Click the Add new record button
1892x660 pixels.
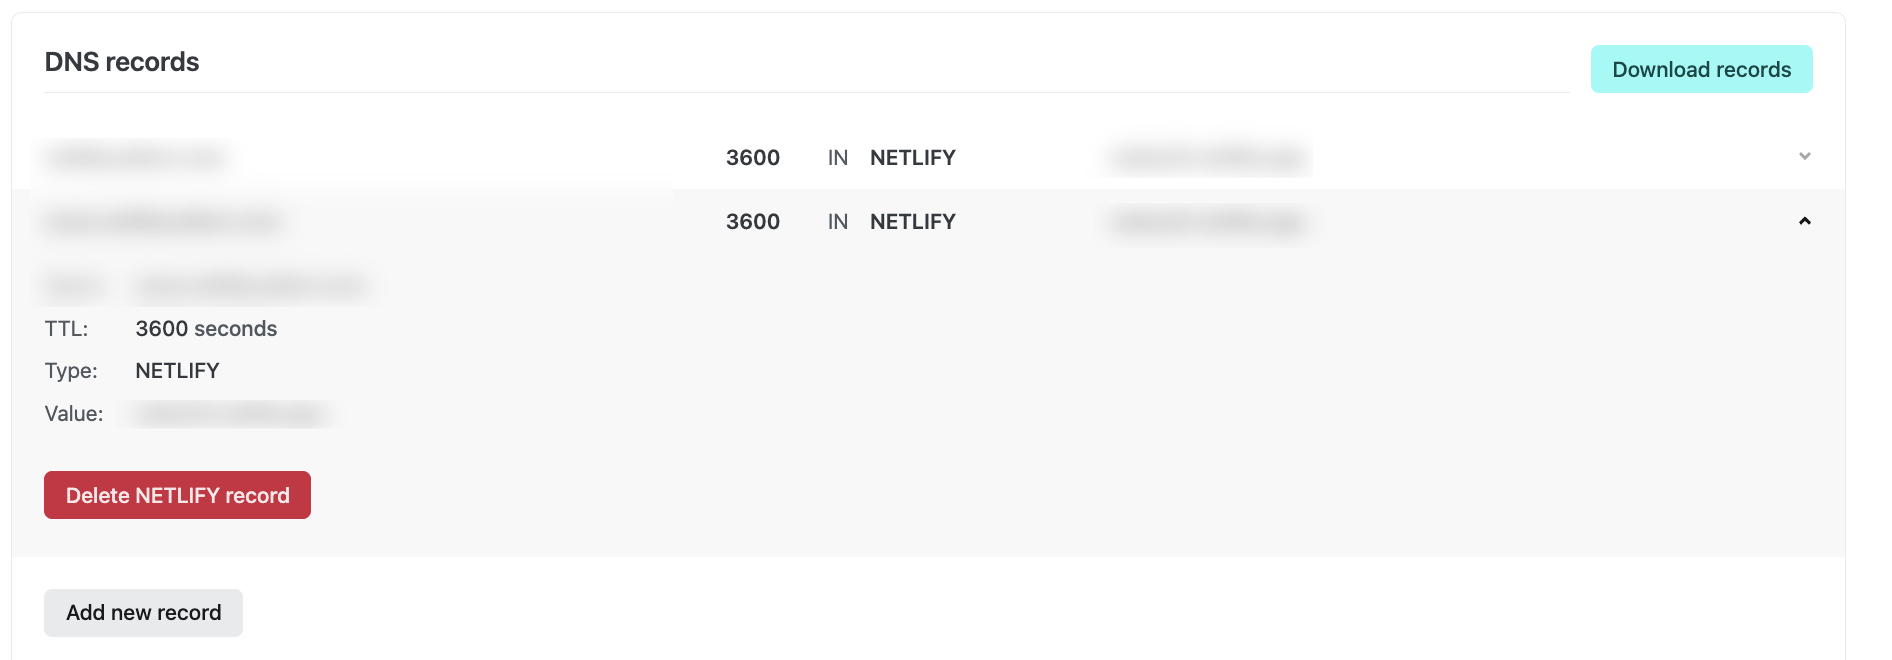(143, 612)
